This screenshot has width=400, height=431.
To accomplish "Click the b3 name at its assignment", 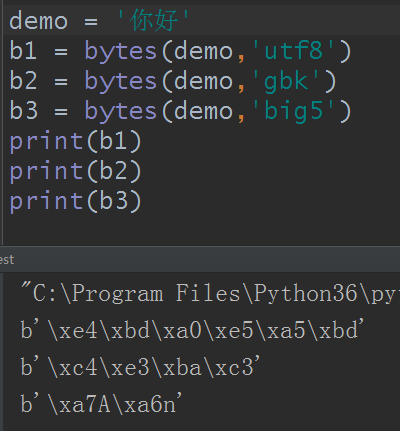I will (x=23, y=111).
